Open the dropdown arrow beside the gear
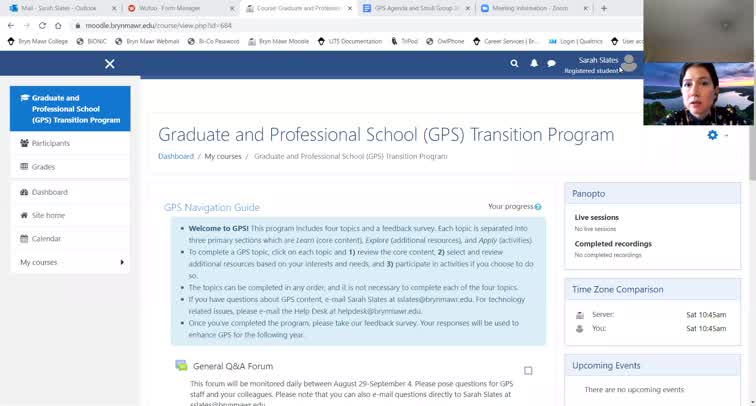This screenshot has height=406, width=756. [x=726, y=136]
